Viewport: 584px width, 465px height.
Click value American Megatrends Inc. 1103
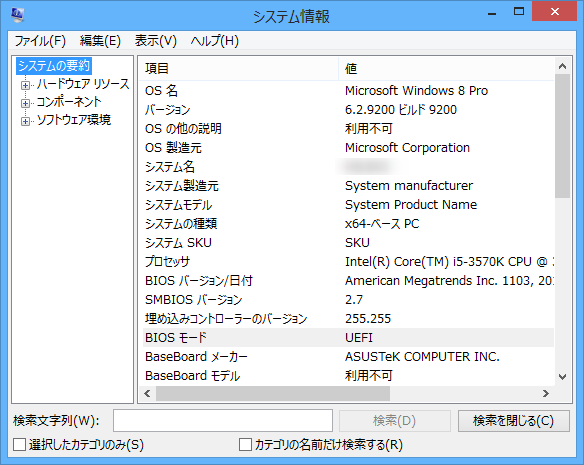[449, 281]
